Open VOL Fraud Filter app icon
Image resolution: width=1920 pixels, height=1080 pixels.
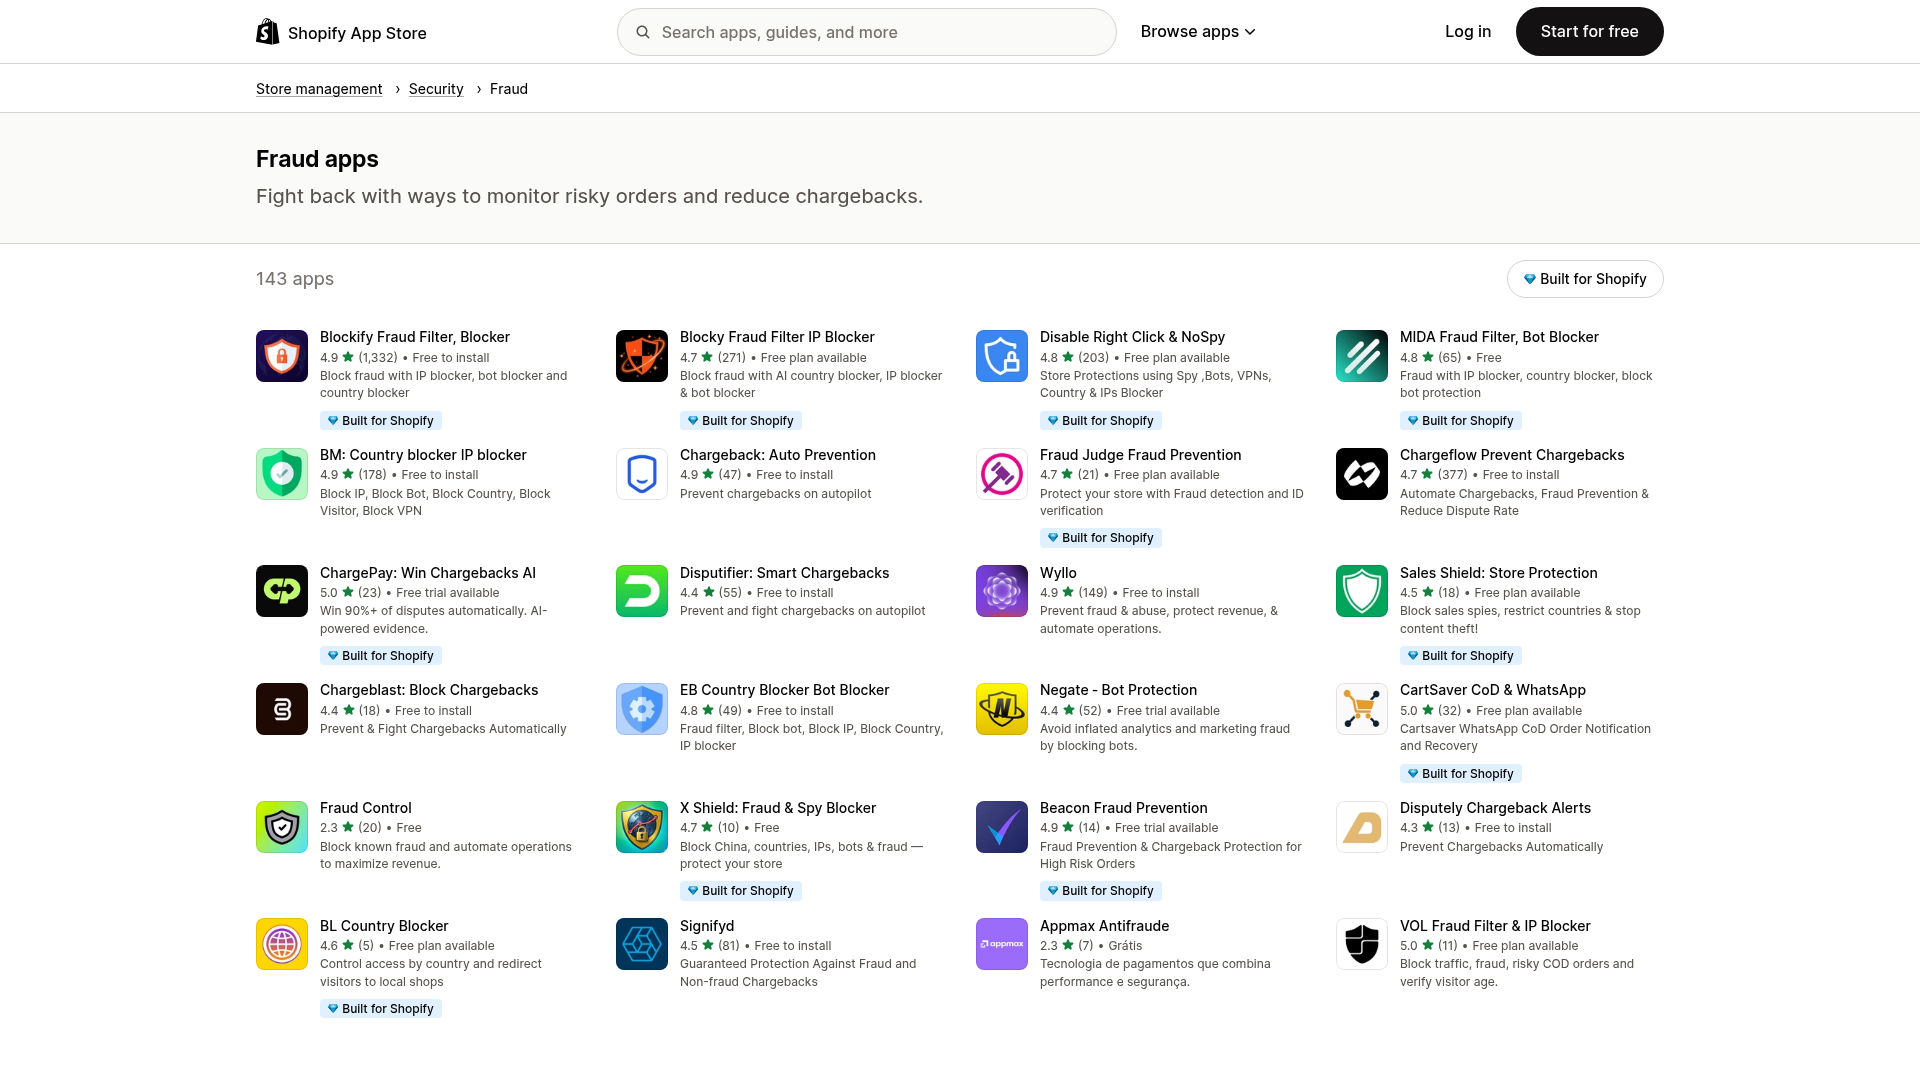coord(1362,944)
